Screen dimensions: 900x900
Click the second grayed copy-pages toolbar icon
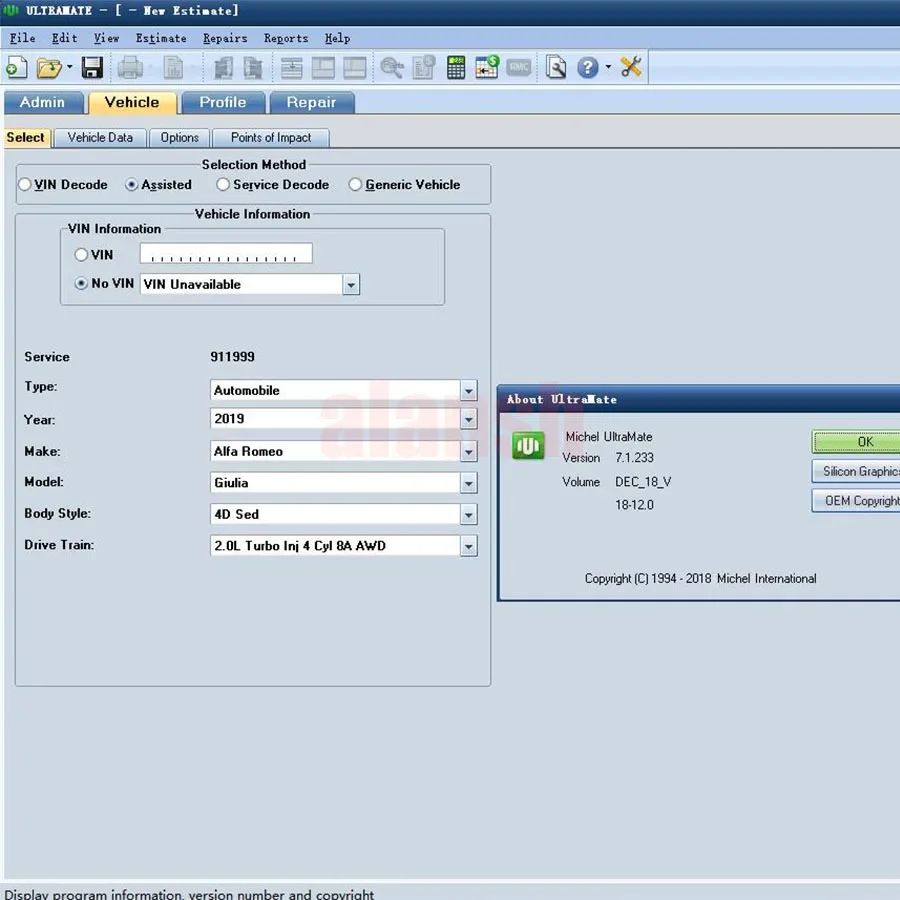pyautogui.click(x=253, y=67)
